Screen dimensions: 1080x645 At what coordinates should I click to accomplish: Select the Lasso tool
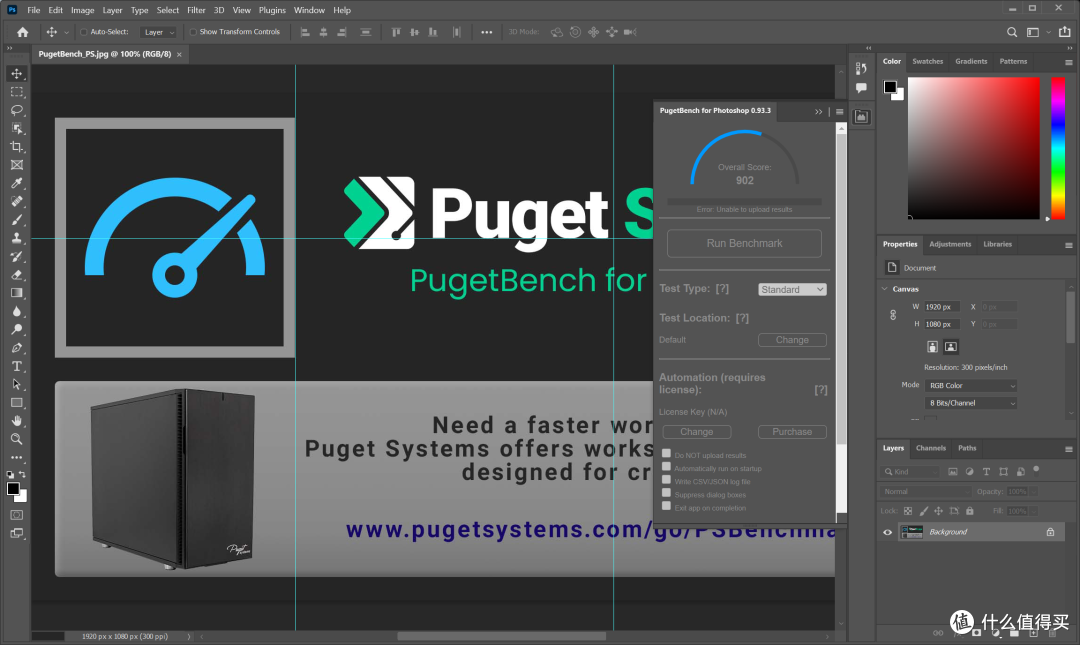[17, 110]
